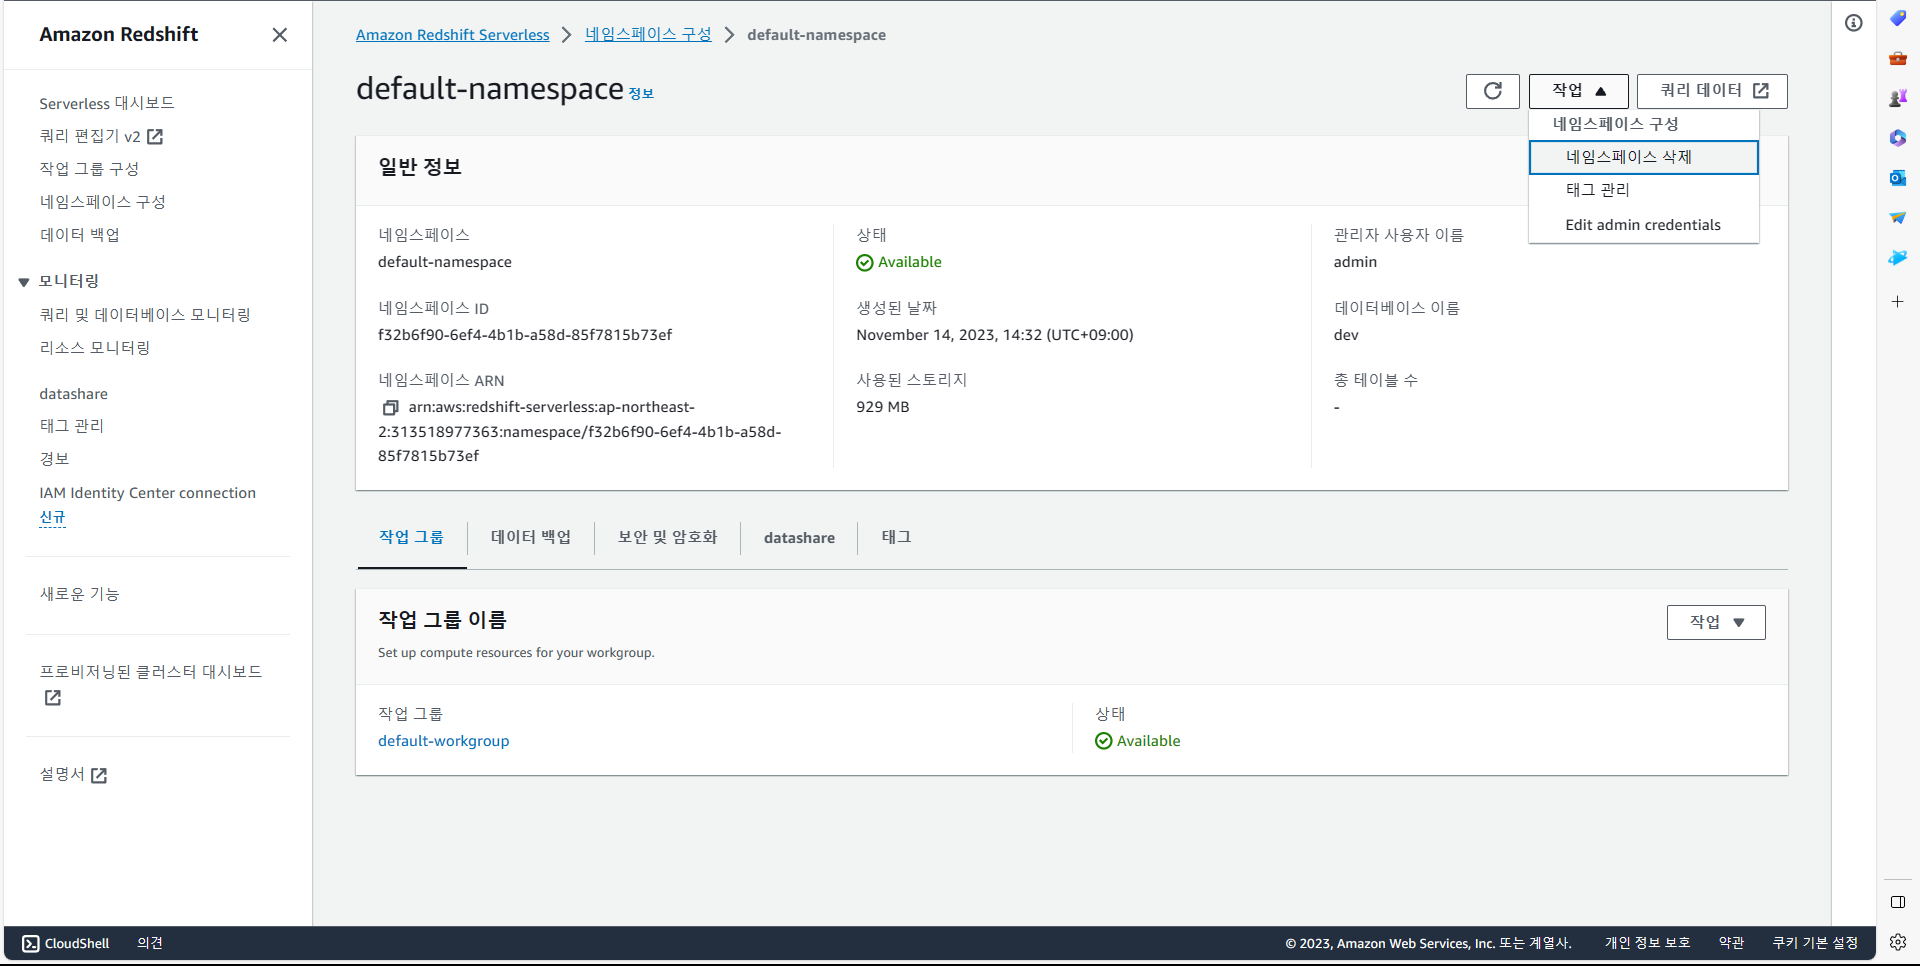Collapse the 작업 dropdown in page header
Viewport: 1920px width, 966px height.
point(1578,91)
